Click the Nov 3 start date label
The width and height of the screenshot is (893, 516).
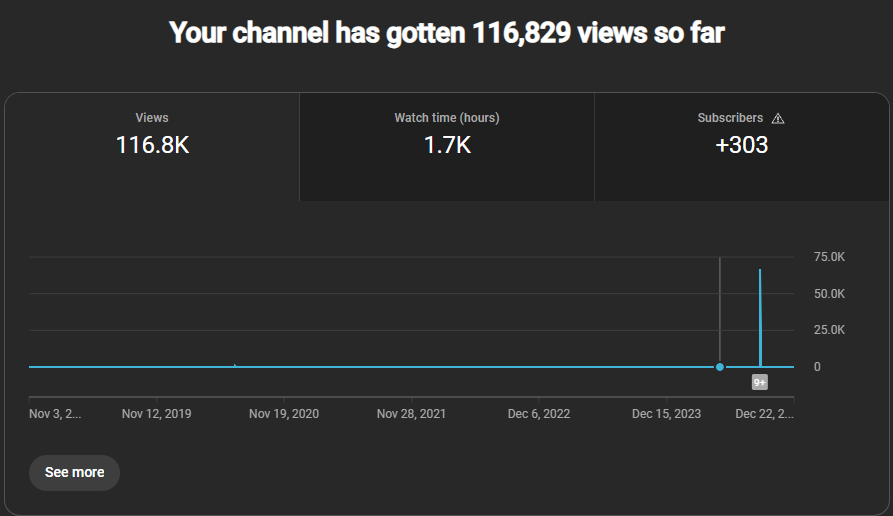click(55, 414)
